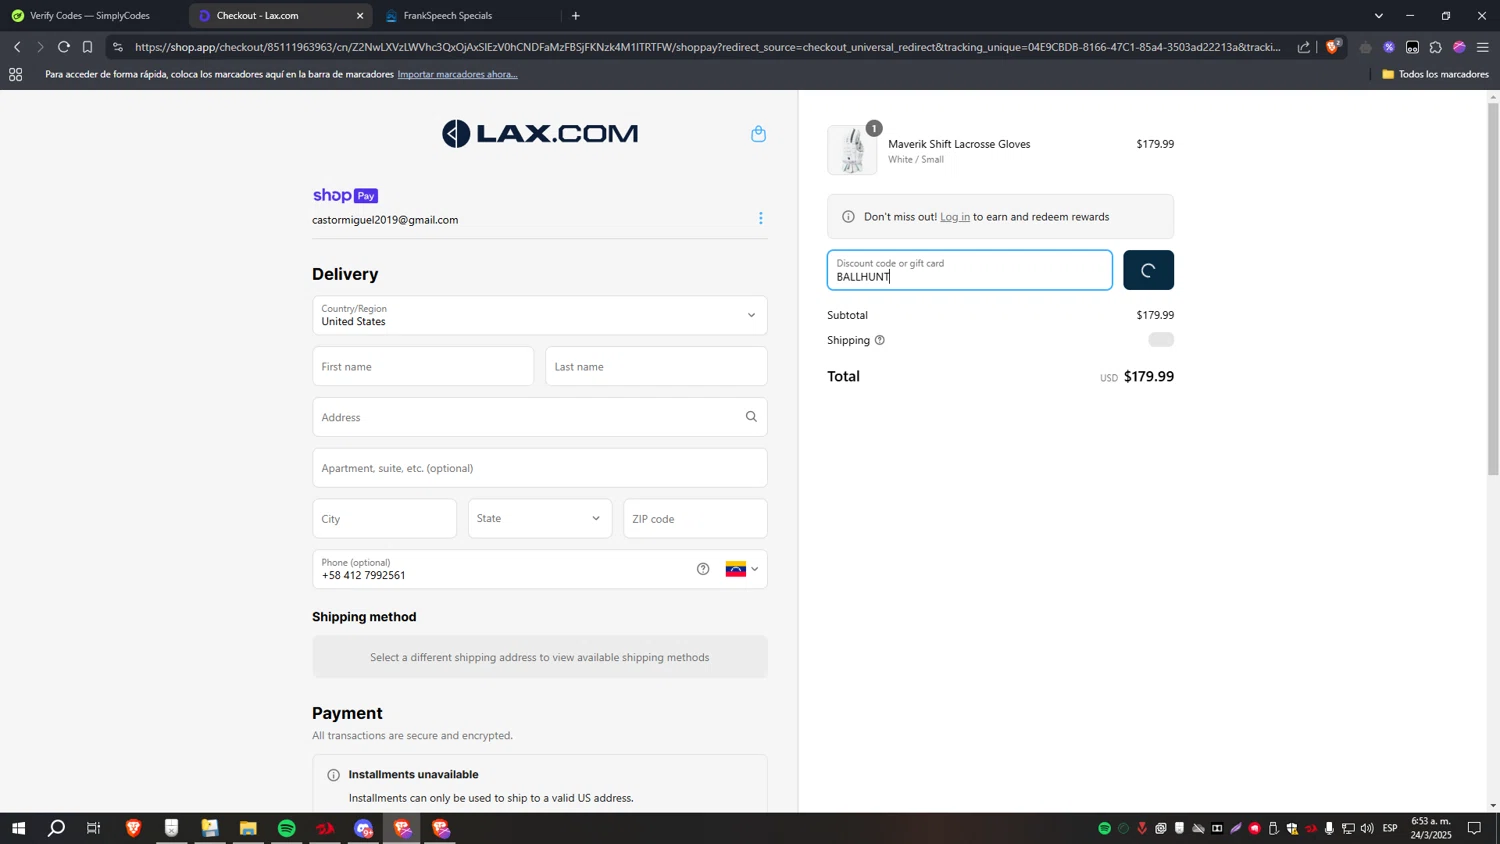
Task: Click the ESP language indicator
Action: (1390, 828)
